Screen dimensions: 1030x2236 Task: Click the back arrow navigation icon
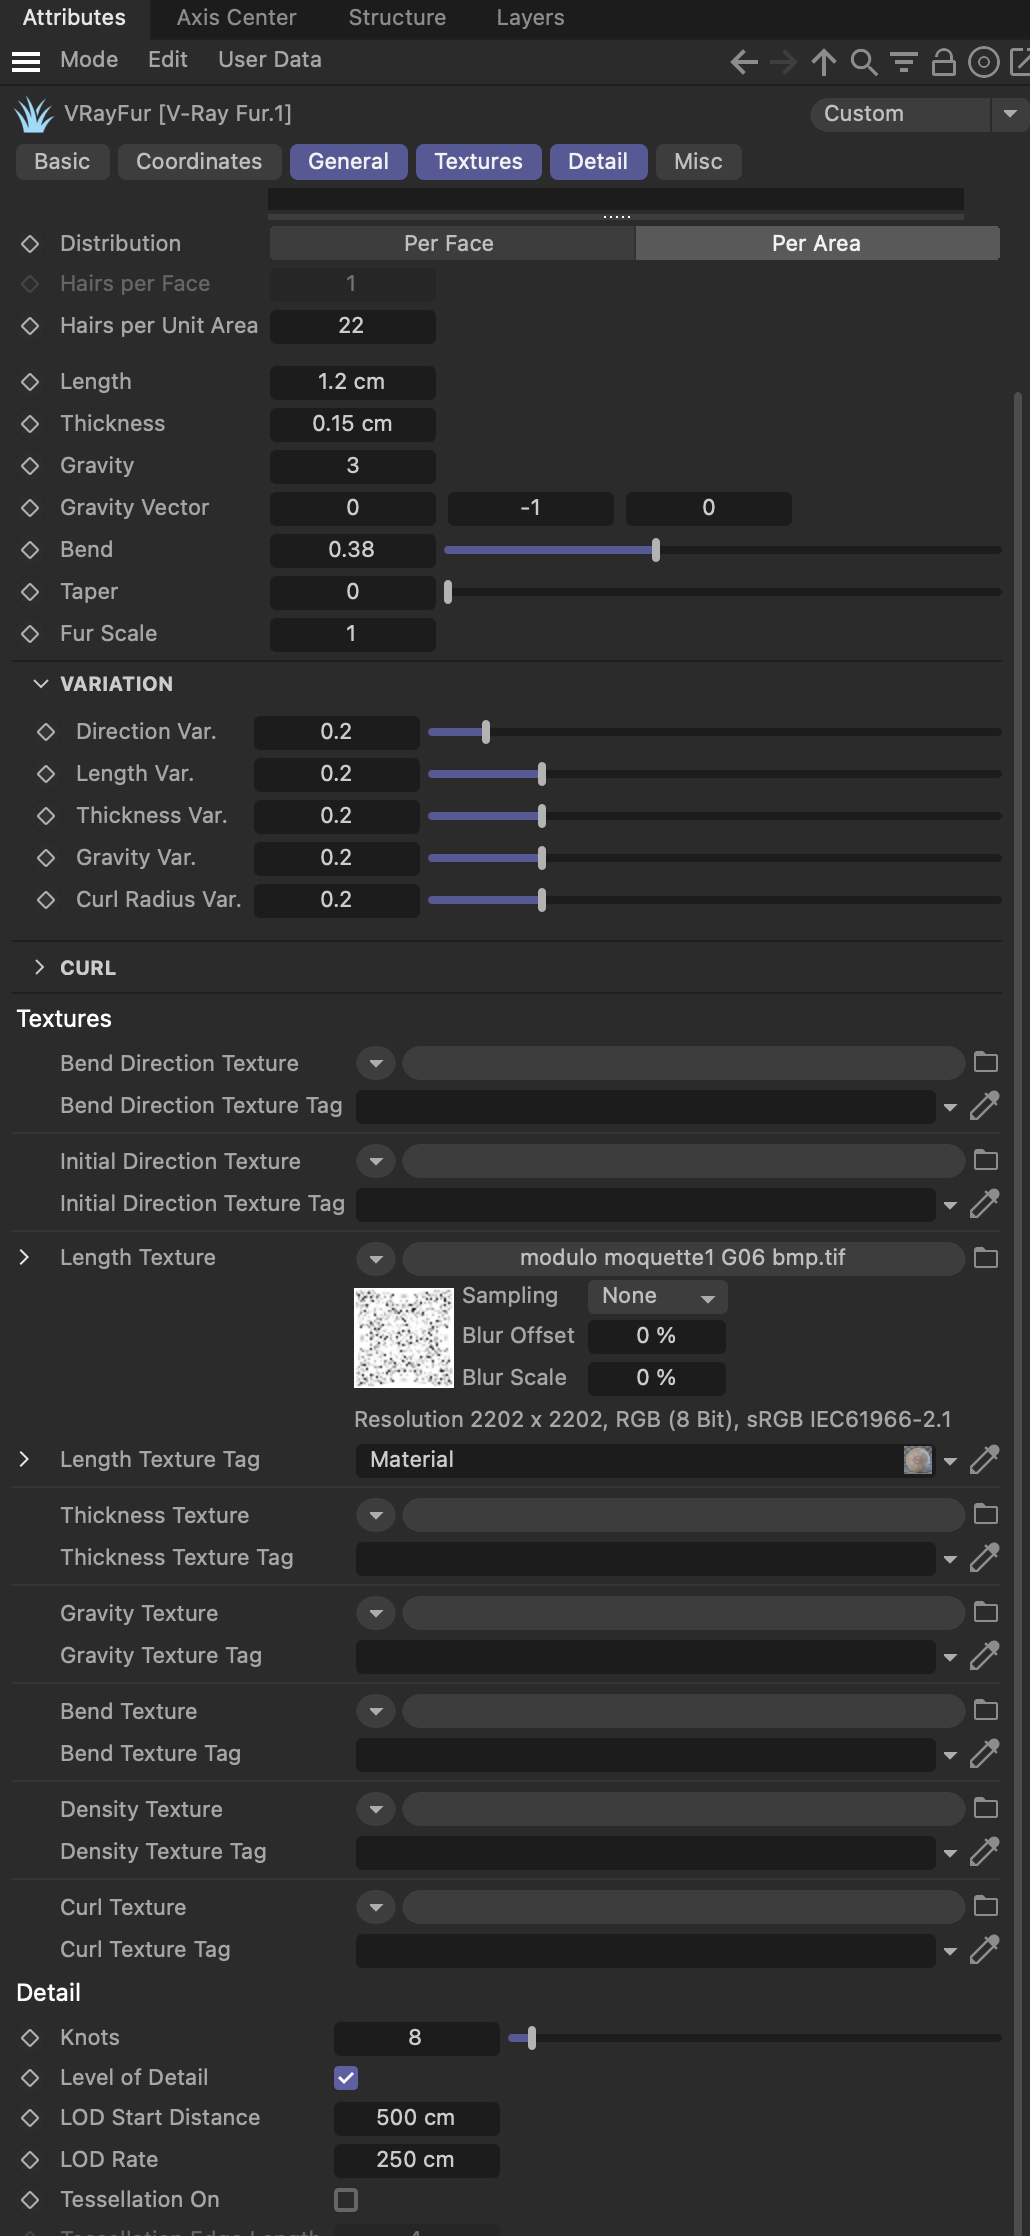[x=743, y=62]
